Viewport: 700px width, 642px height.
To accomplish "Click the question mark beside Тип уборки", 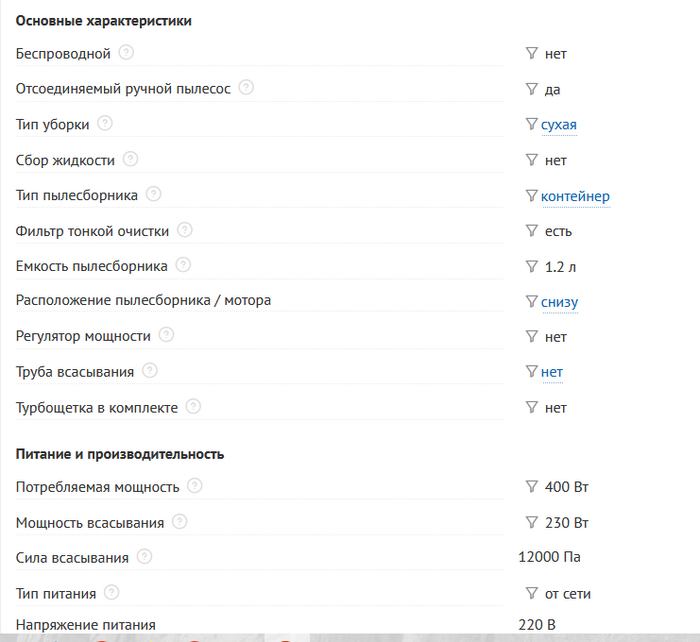I will 105,124.
